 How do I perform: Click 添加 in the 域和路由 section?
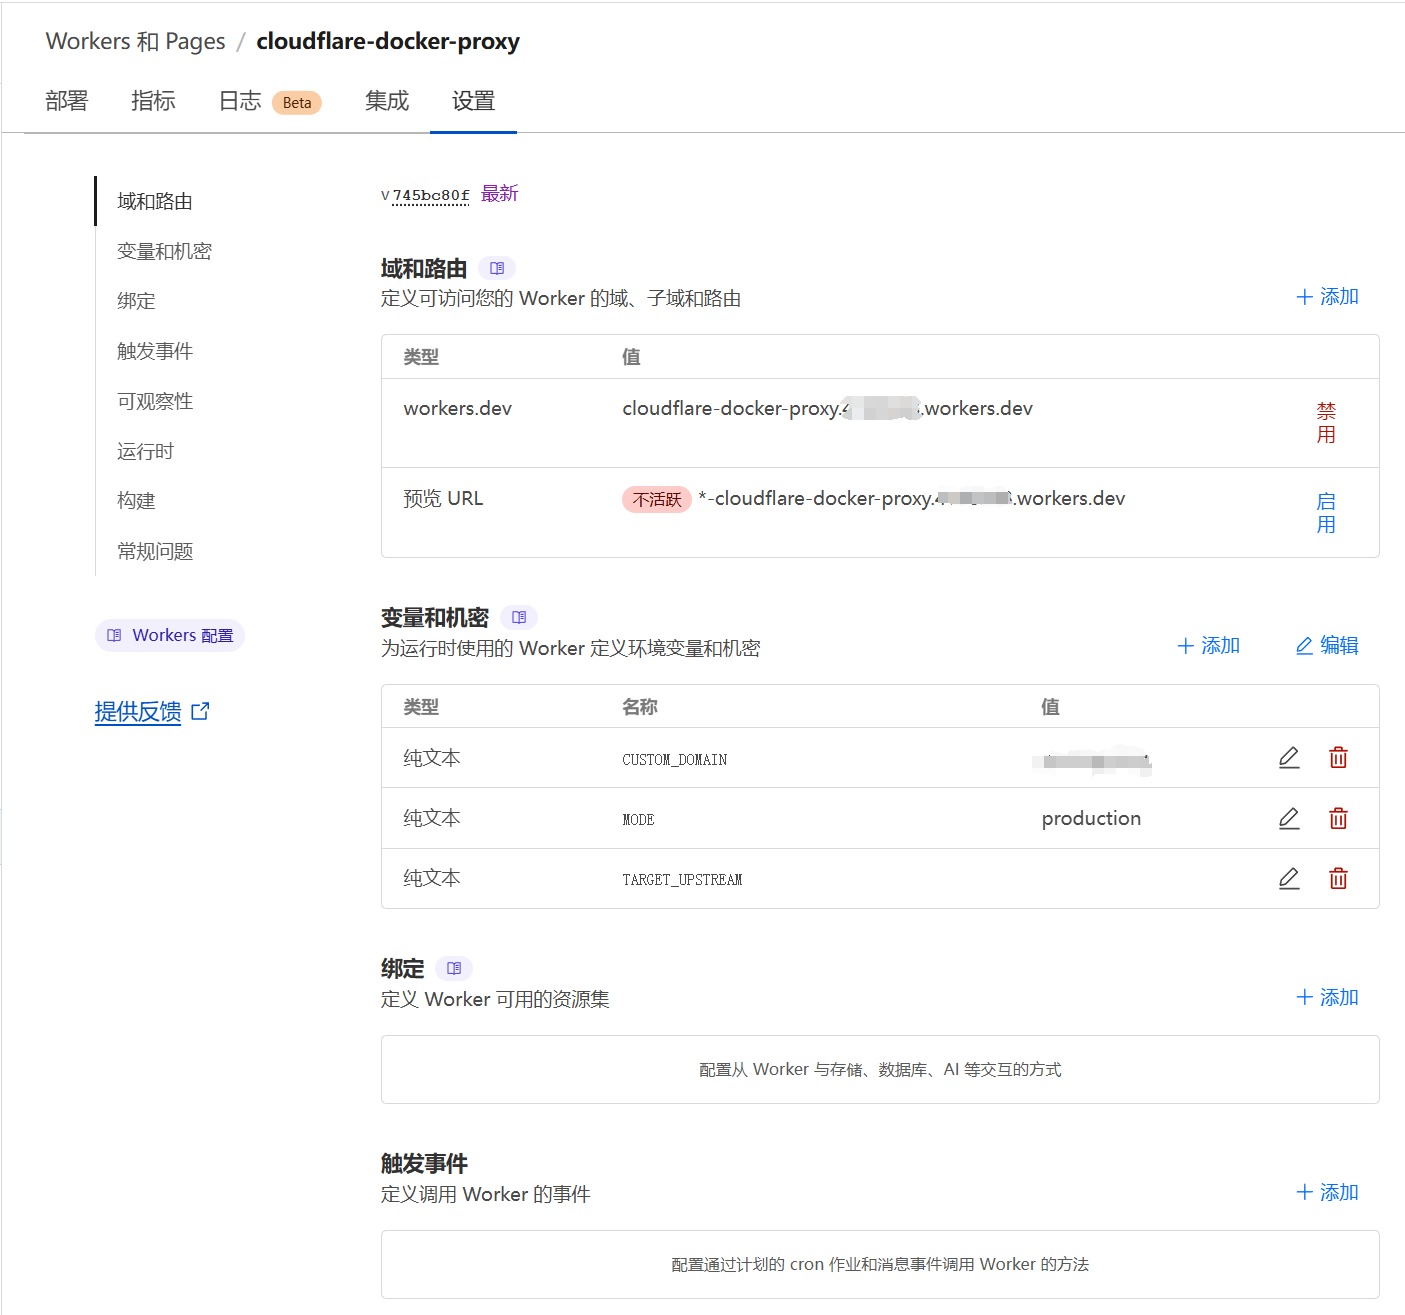tap(1327, 297)
